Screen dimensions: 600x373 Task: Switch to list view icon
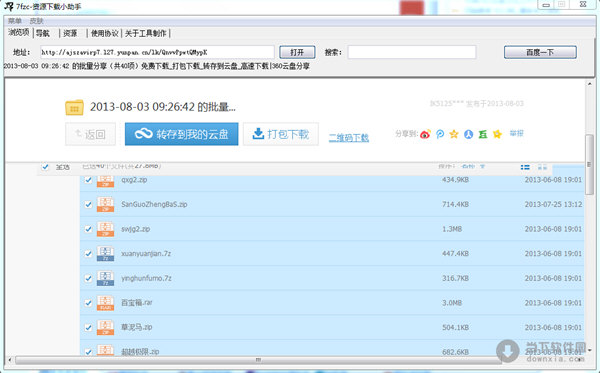pos(525,167)
